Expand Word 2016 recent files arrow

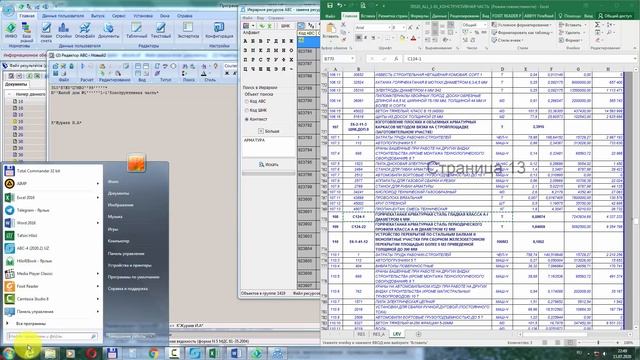[98, 223]
